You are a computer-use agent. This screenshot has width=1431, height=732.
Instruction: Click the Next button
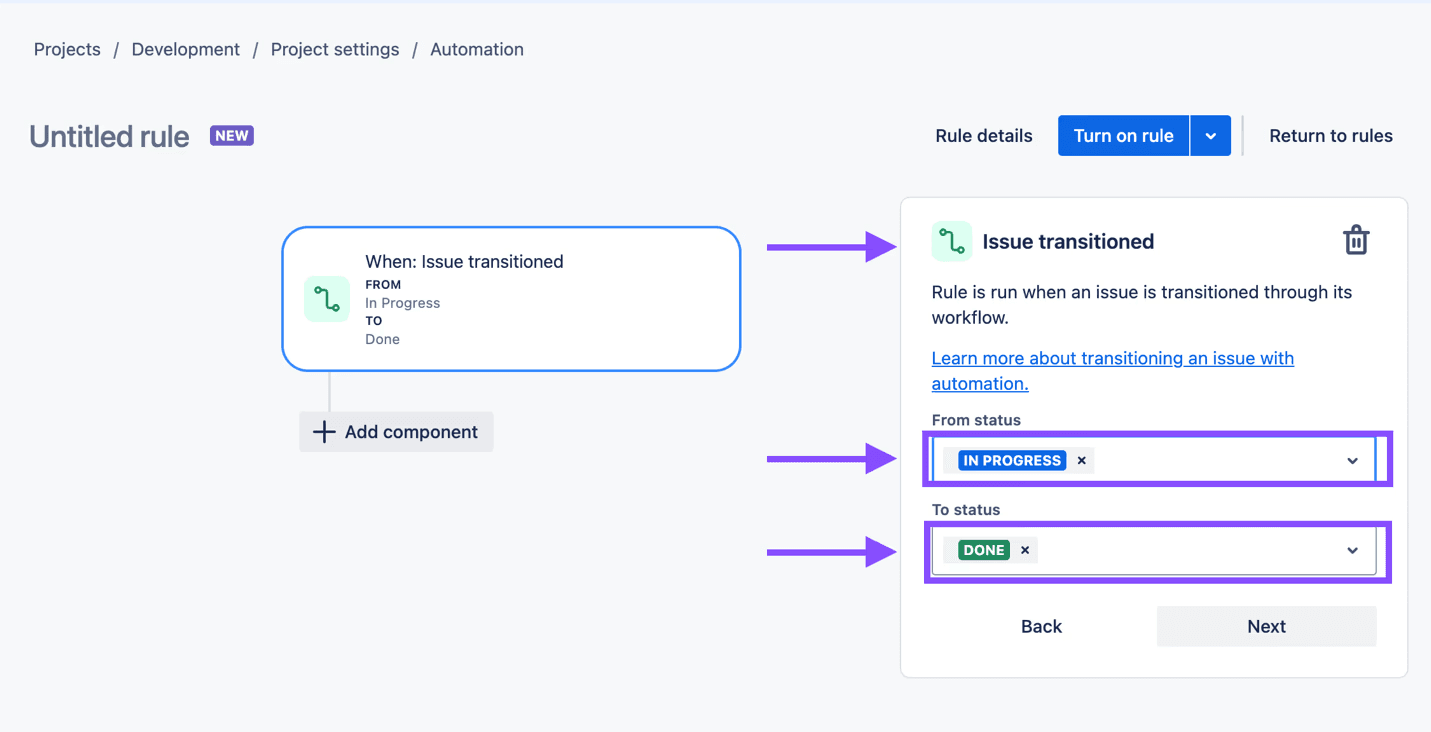click(x=1266, y=625)
